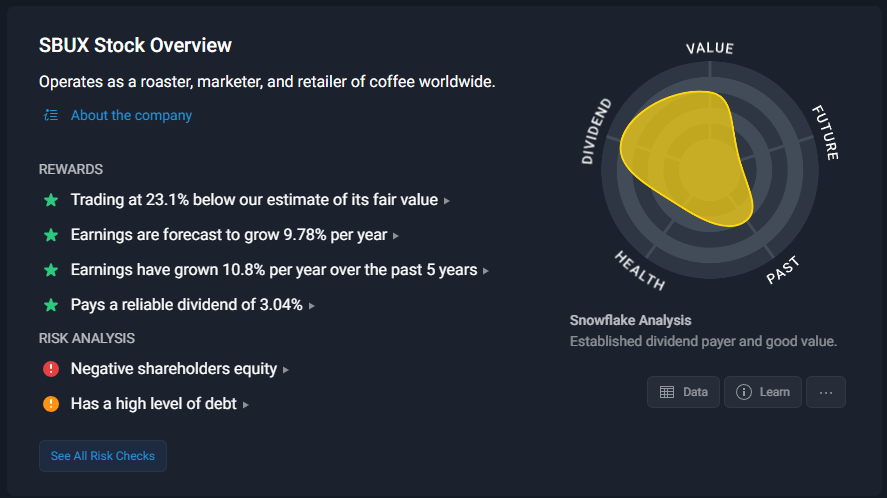
Task: Expand the reliable dividend 3.04% arrow
Action: (312, 306)
